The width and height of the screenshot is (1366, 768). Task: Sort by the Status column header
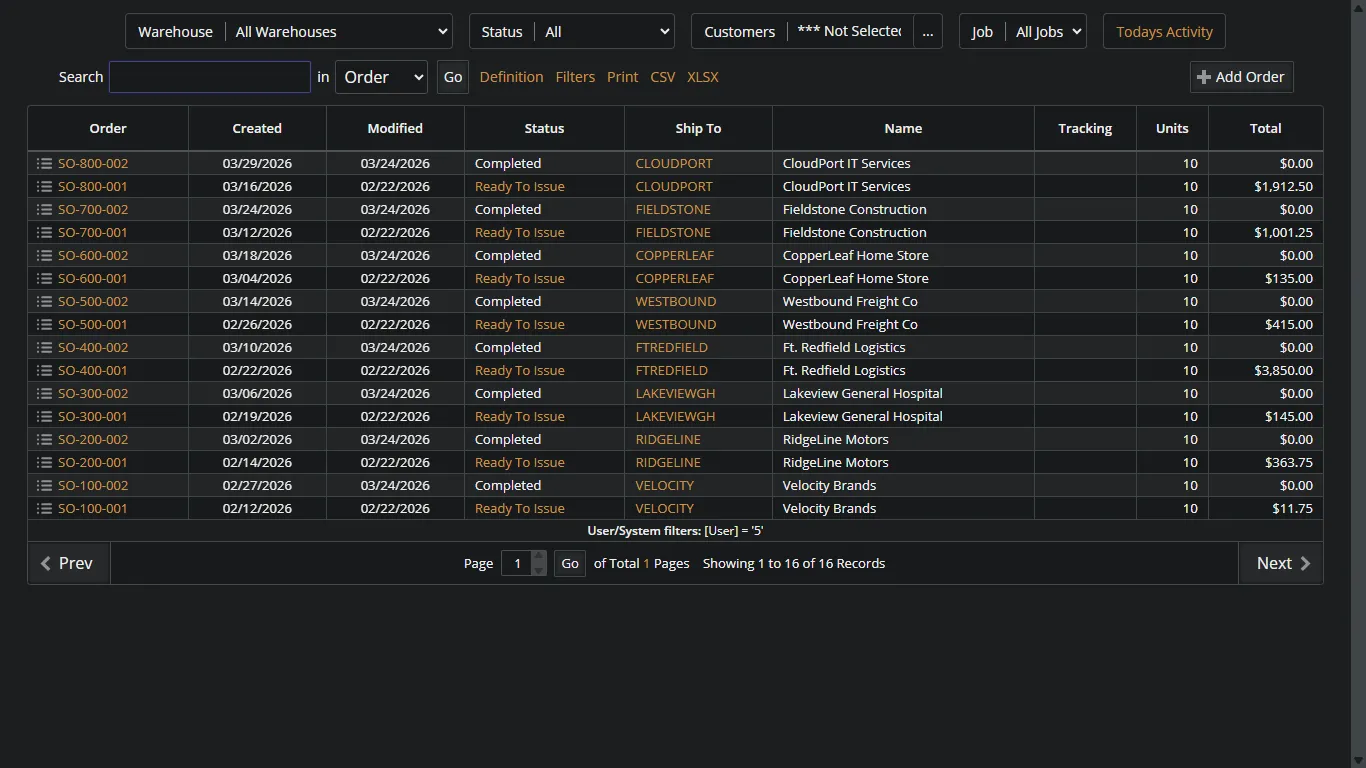click(x=544, y=128)
